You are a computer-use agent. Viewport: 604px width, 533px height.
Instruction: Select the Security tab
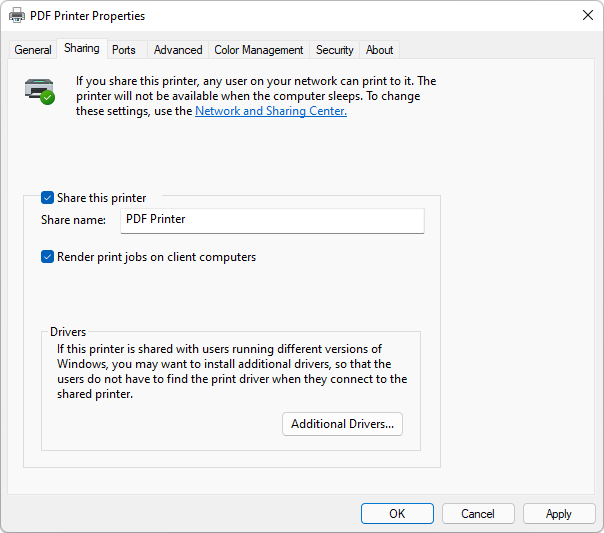[334, 50]
